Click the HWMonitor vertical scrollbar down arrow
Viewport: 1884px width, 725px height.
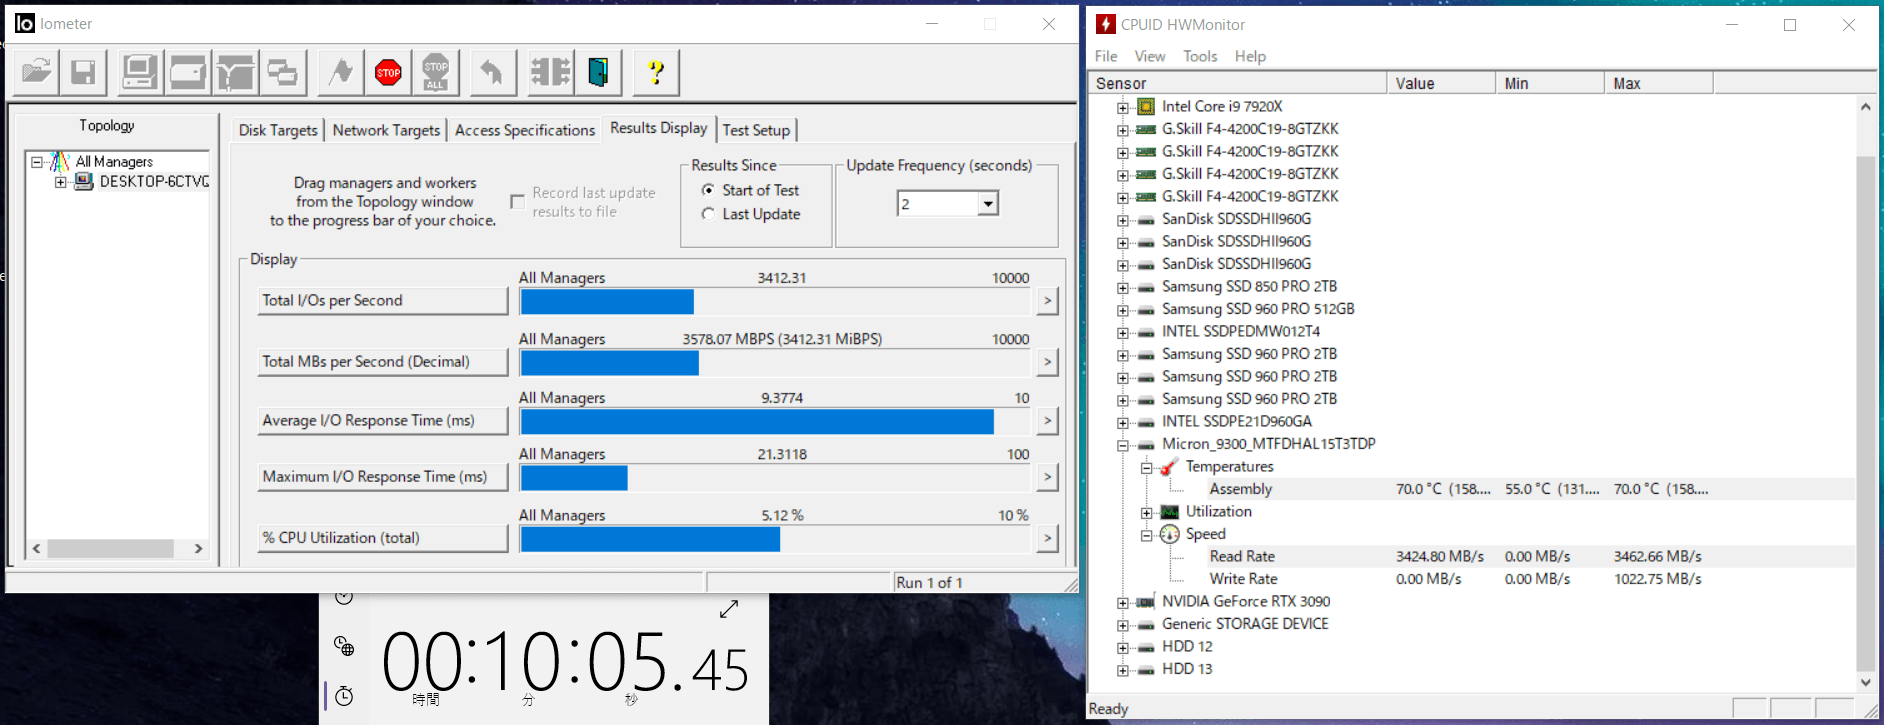point(1865,682)
